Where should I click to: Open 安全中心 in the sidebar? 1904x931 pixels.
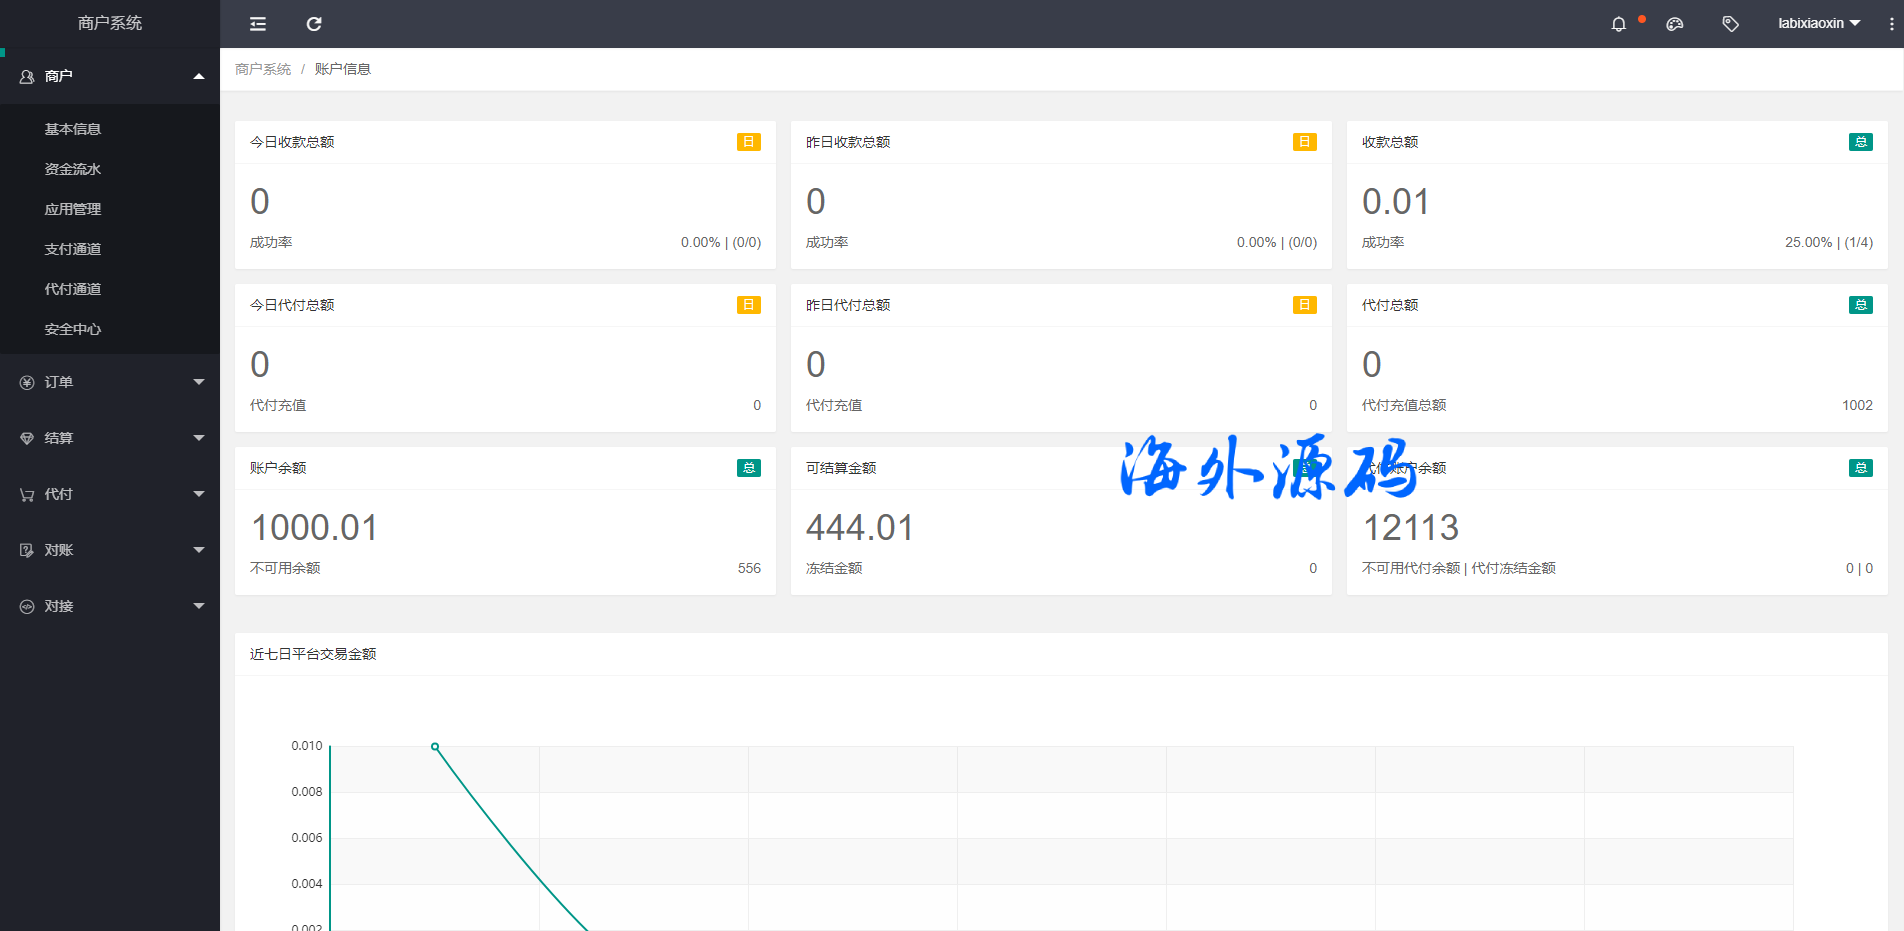point(72,328)
